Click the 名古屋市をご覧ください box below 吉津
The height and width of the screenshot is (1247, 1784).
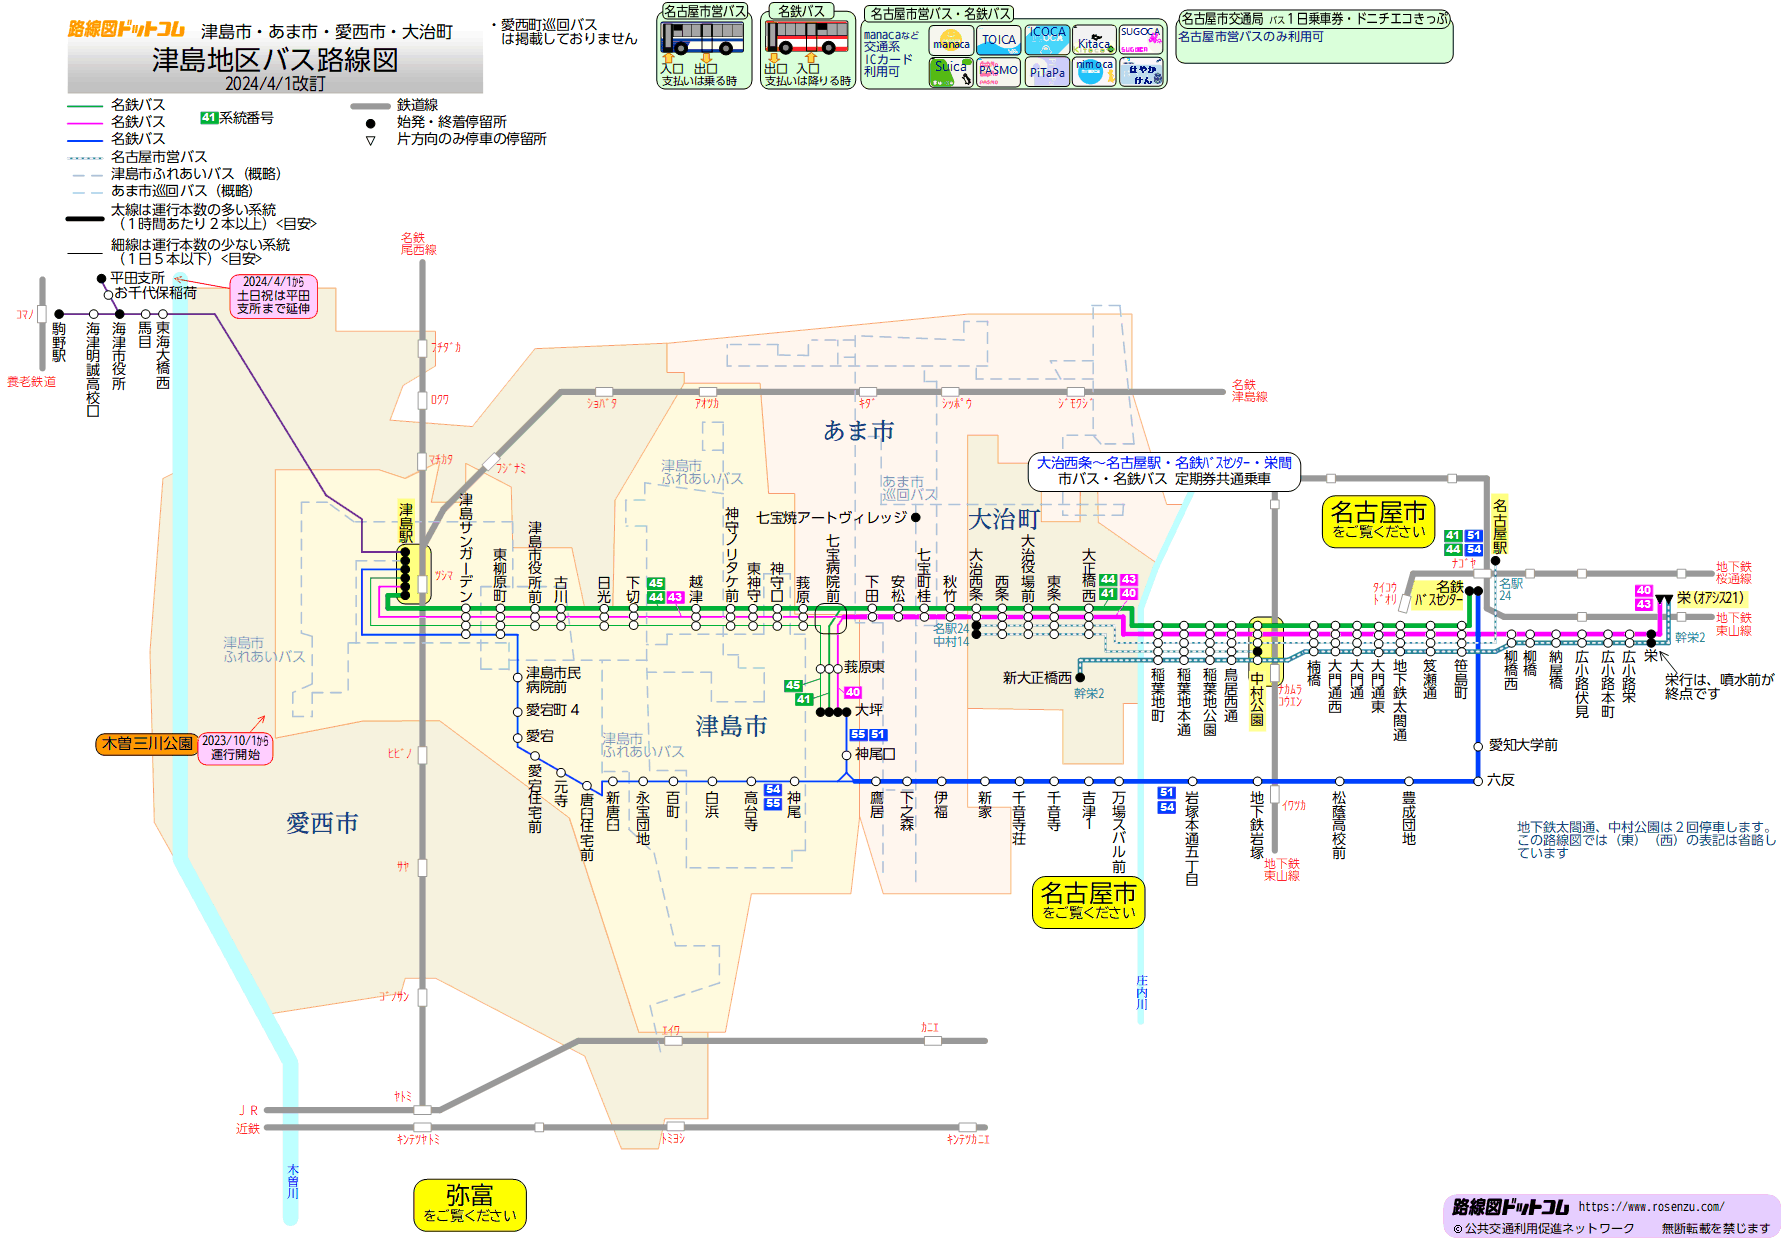1089,902
